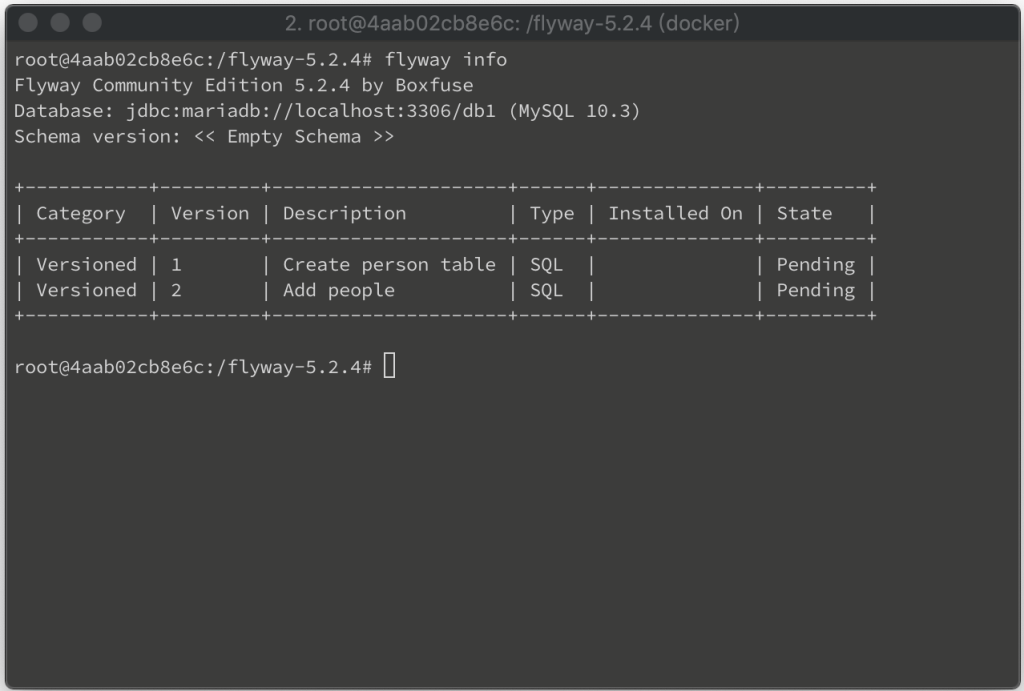This screenshot has height=691, width=1024.
Task: Click 'Versioned' in the version 1 row
Action: (86, 265)
